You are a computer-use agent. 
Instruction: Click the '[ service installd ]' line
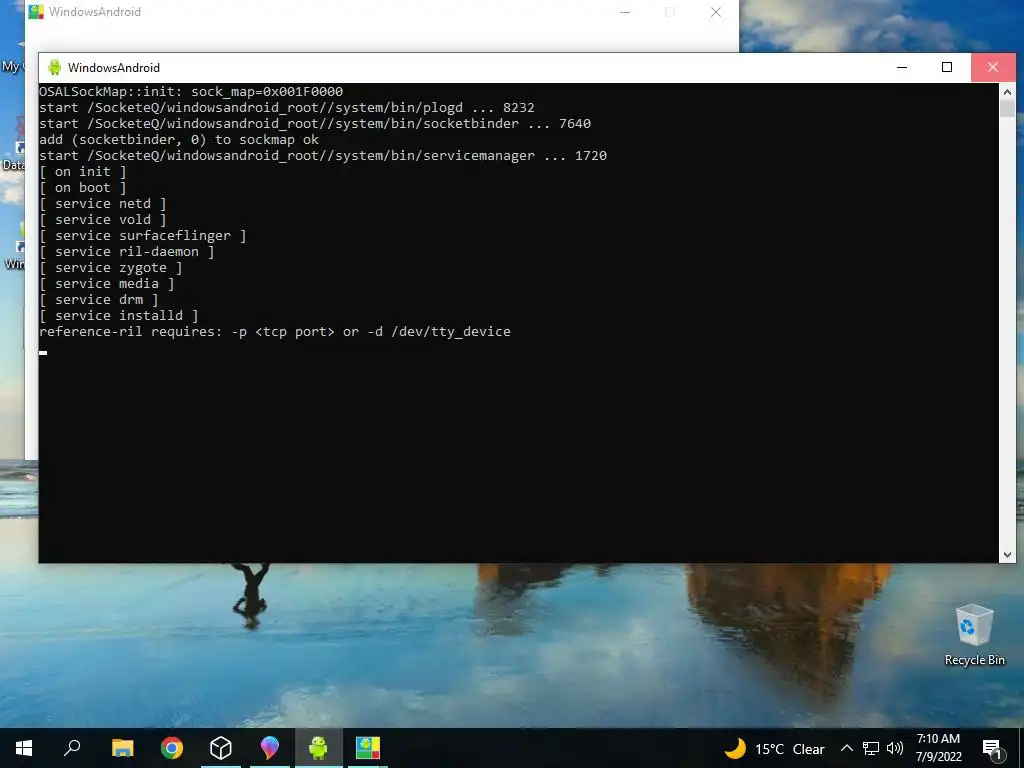tap(118, 315)
